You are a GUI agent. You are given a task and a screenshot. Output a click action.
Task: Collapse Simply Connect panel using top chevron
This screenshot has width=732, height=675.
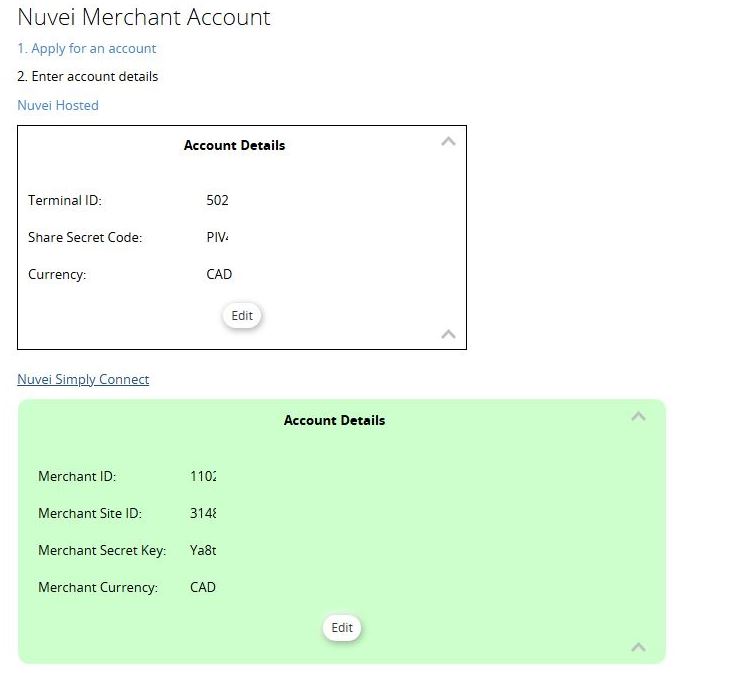[638, 416]
